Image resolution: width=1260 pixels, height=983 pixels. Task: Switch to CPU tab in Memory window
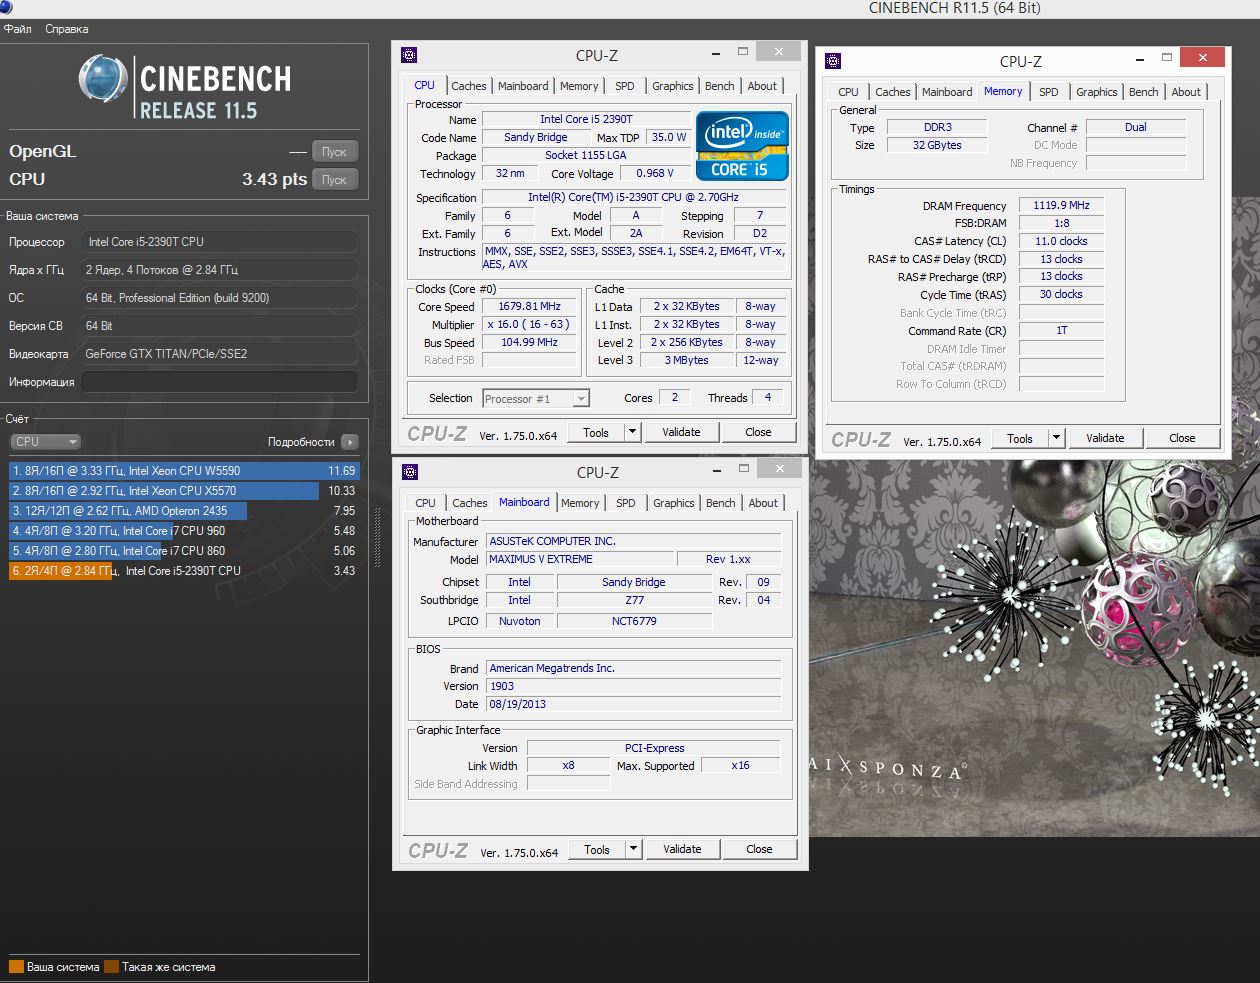coord(848,92)
